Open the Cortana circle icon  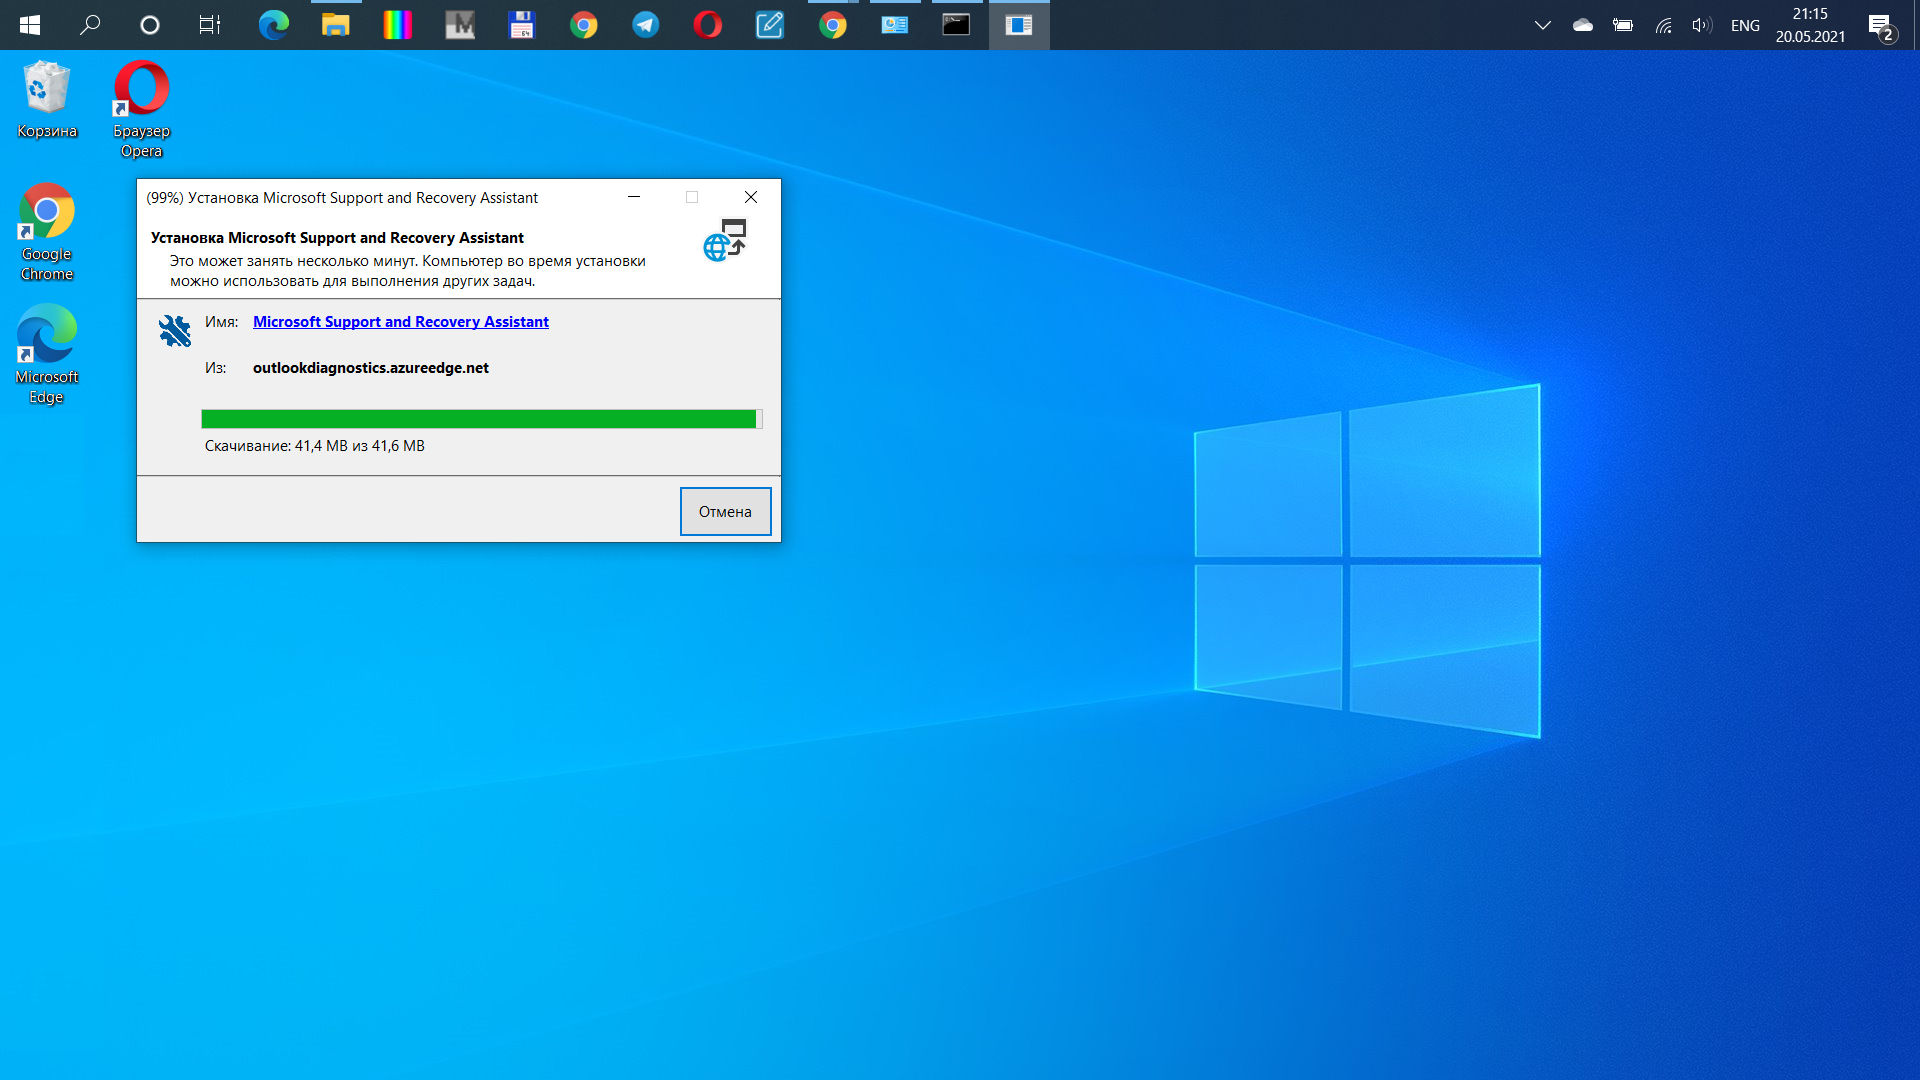[150, 25]
